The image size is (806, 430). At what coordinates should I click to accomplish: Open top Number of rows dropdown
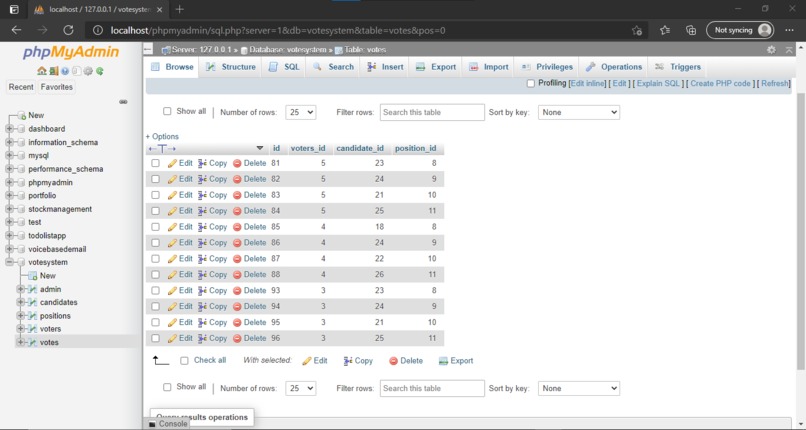pyautogui.click(x=301, y=113)
